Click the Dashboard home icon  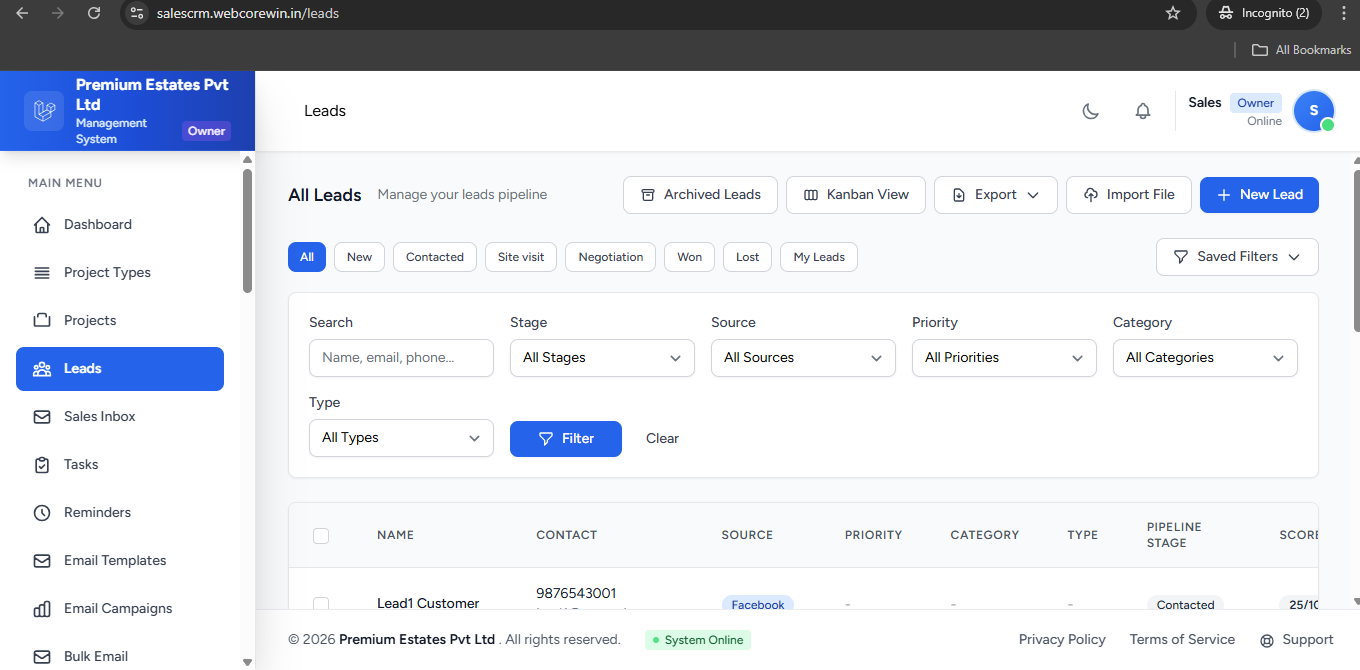pos(42,225)
